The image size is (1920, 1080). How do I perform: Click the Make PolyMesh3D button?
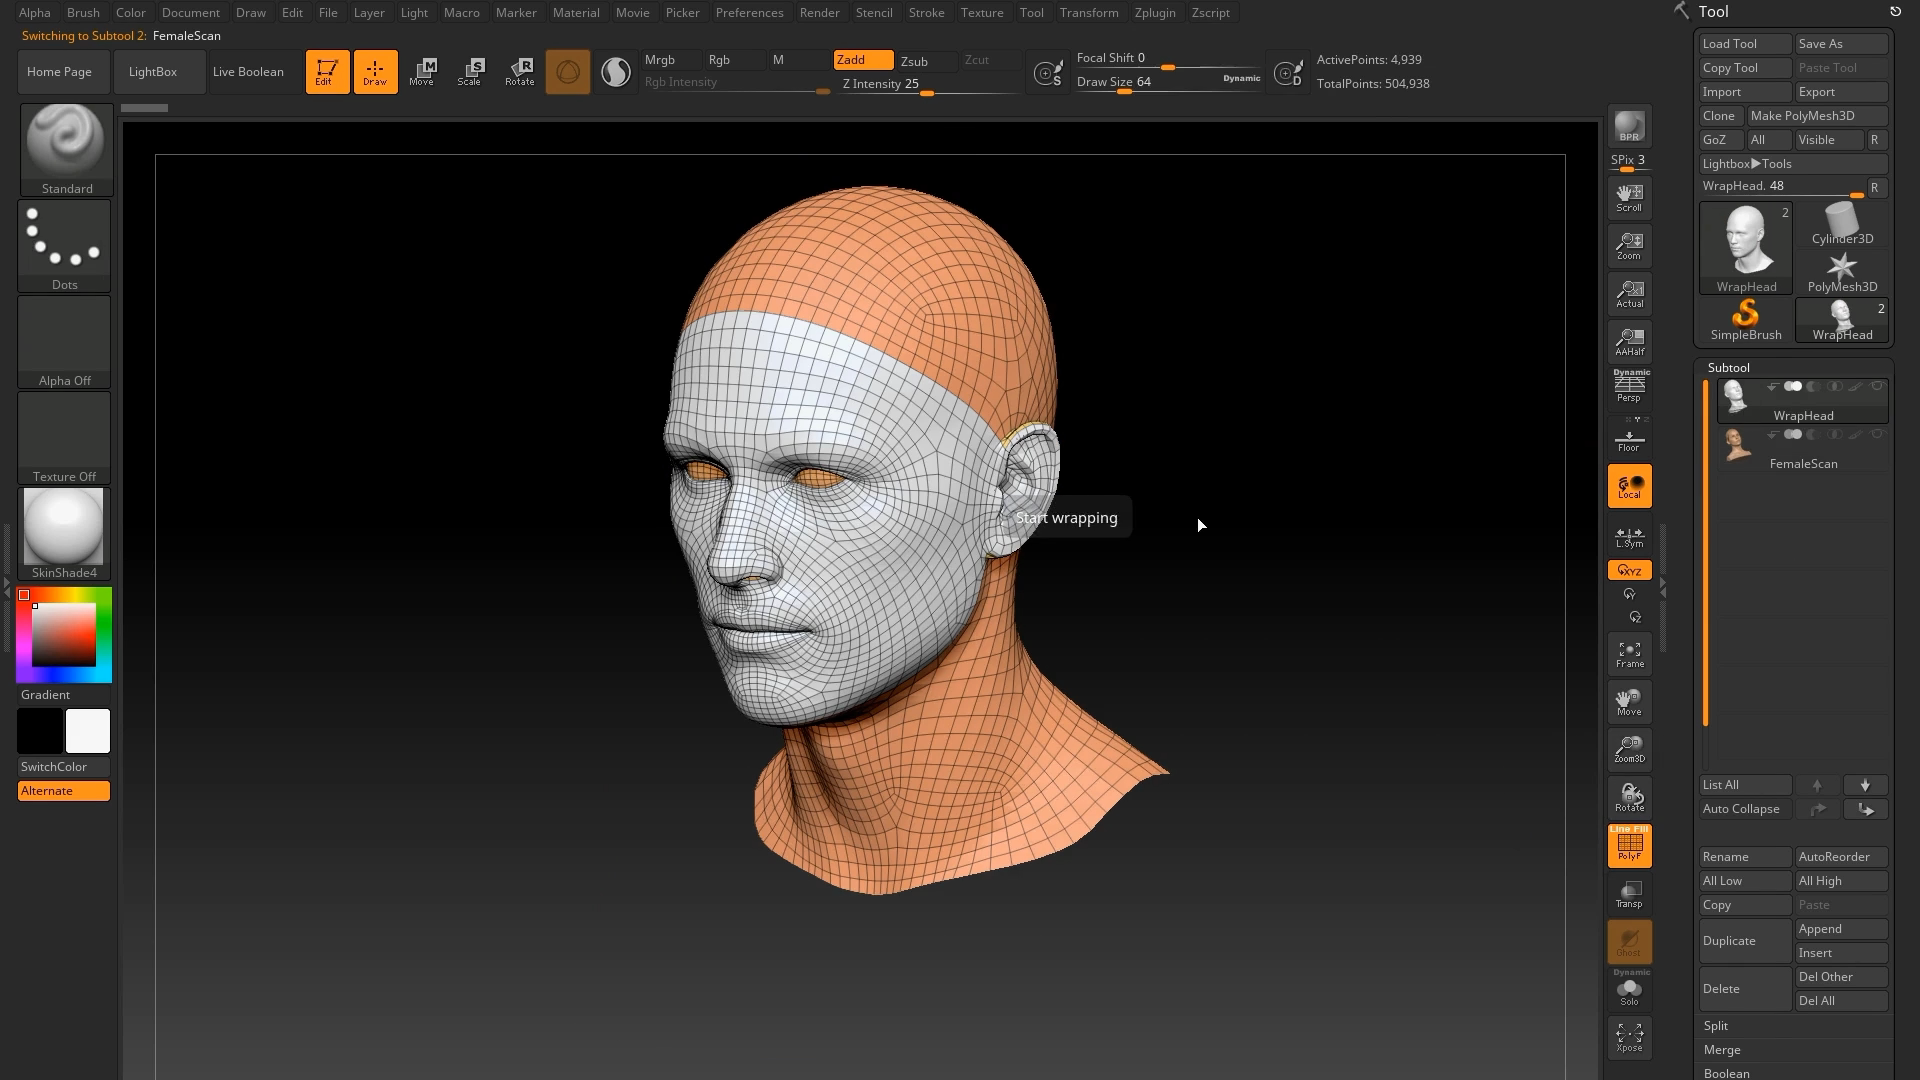[1816, 116]
